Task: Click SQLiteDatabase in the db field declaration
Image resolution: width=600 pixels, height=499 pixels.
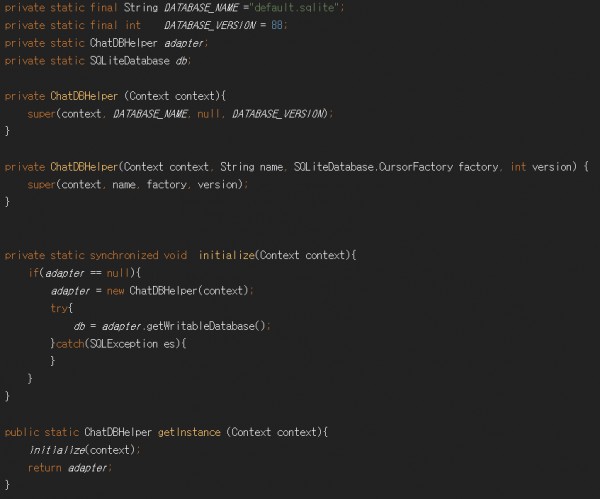Action: [x=130, y=60]
